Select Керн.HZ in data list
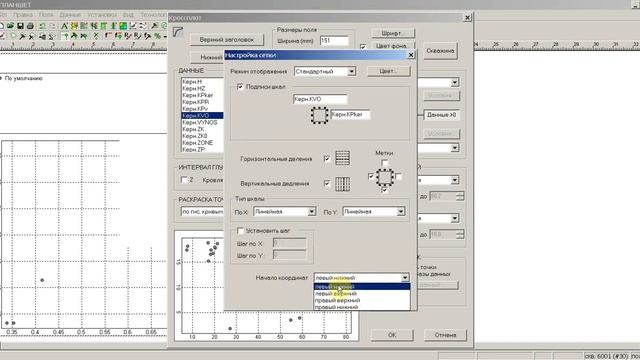 click(202, 89)
